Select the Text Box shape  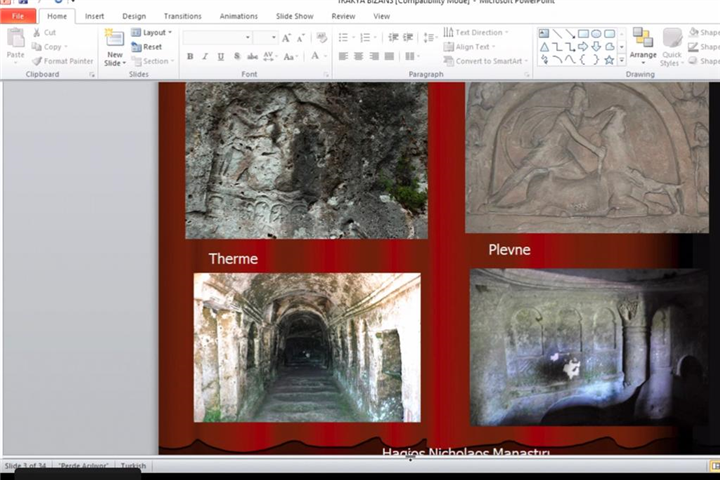pos(544,34)
